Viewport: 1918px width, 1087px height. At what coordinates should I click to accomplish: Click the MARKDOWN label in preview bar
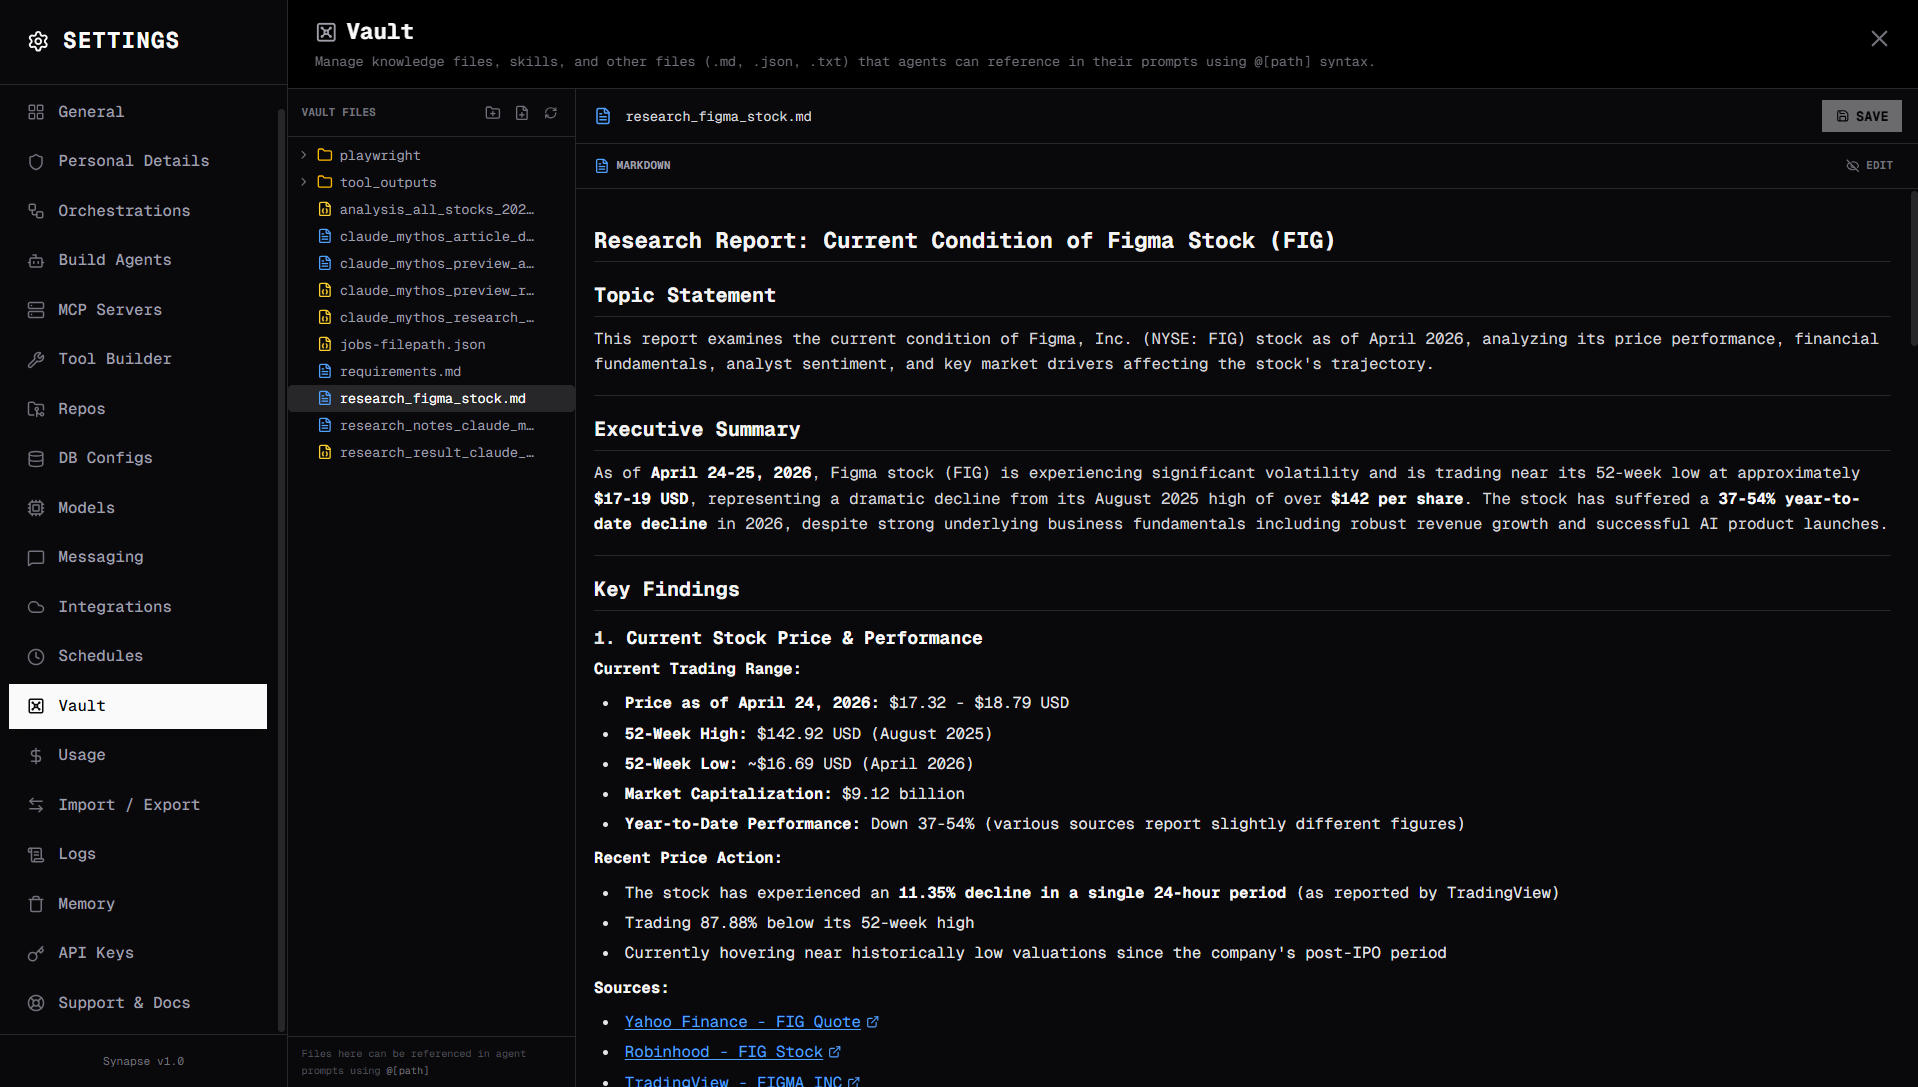point(643,165)
